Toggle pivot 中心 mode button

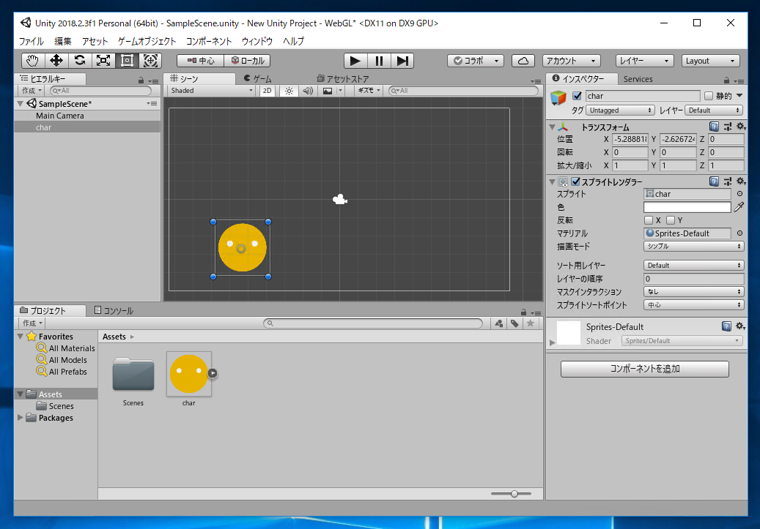201,61
